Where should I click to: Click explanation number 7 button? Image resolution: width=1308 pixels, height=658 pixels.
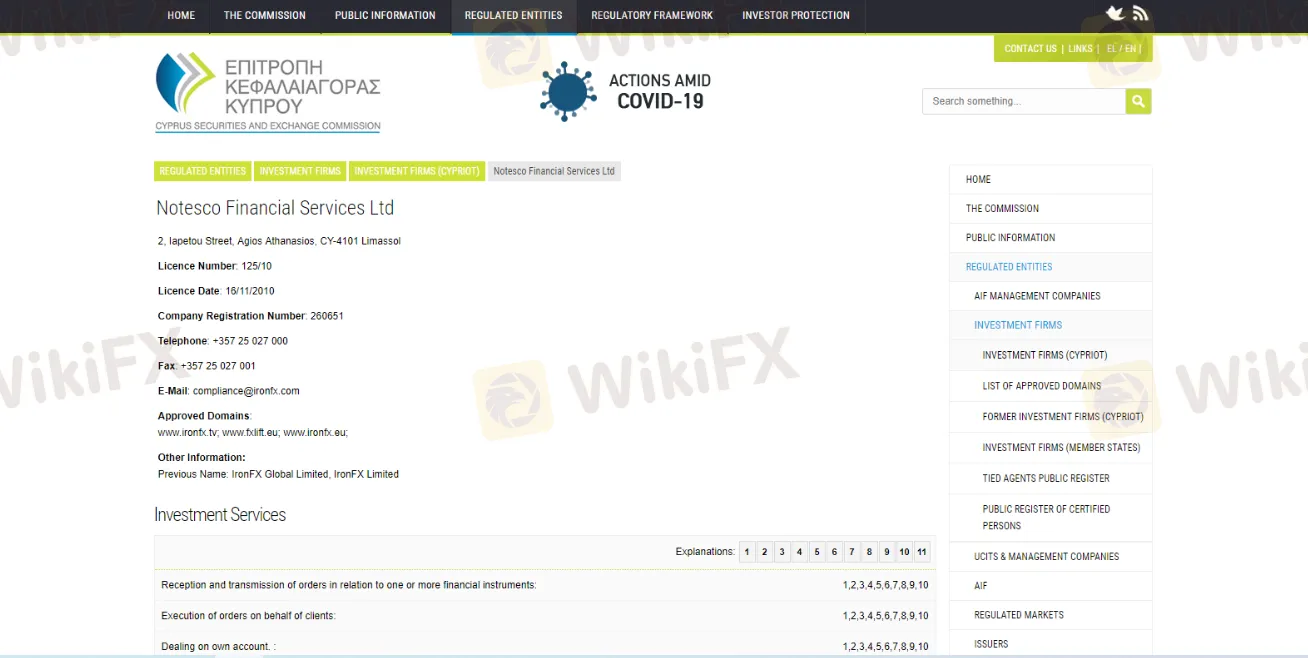click(852, 552)
